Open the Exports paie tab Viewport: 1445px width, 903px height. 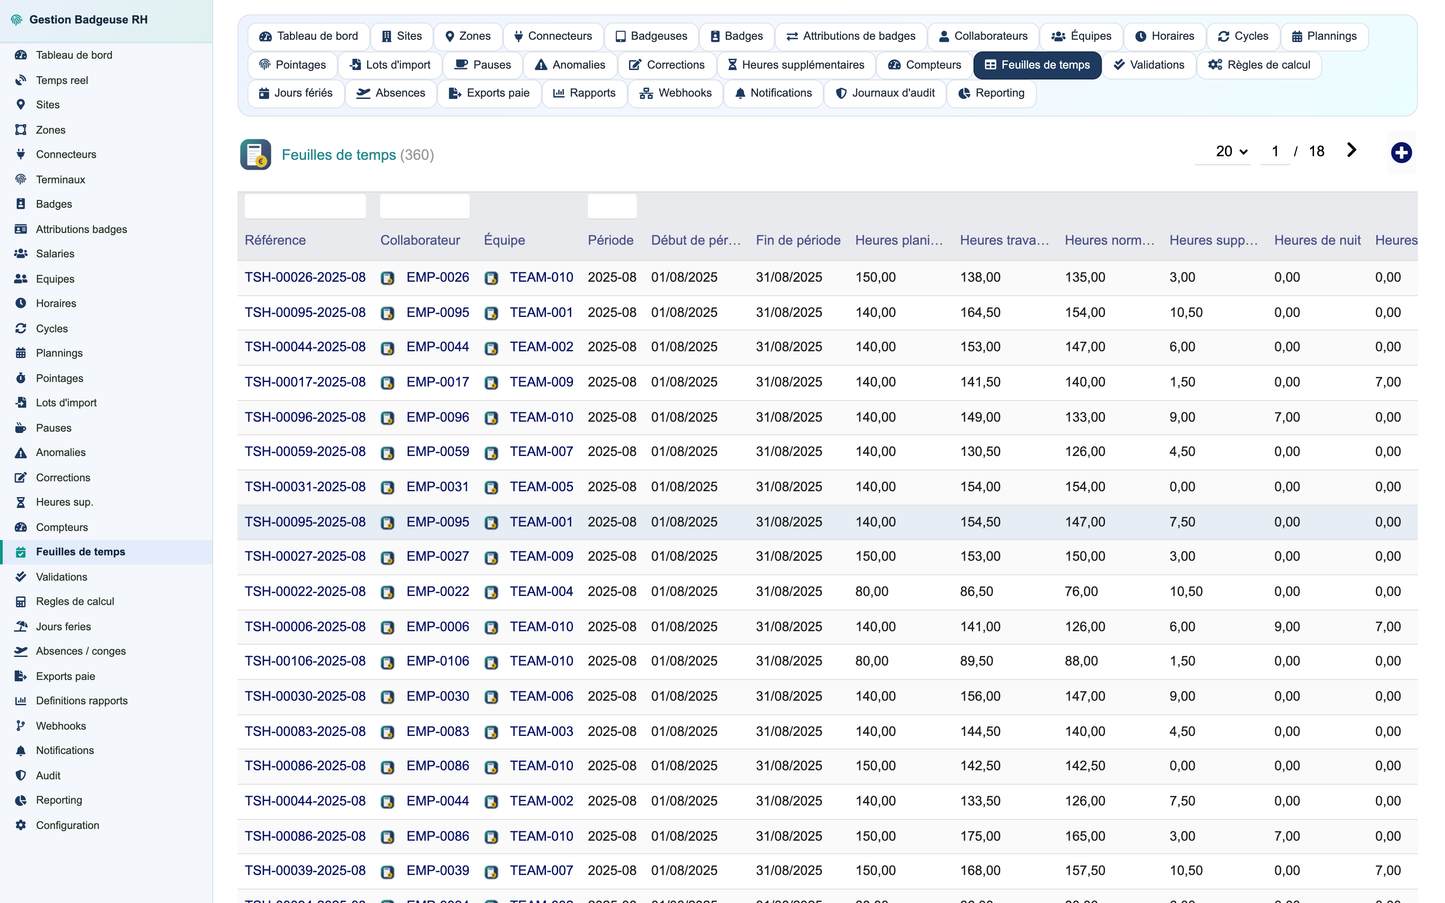point(489,93)
